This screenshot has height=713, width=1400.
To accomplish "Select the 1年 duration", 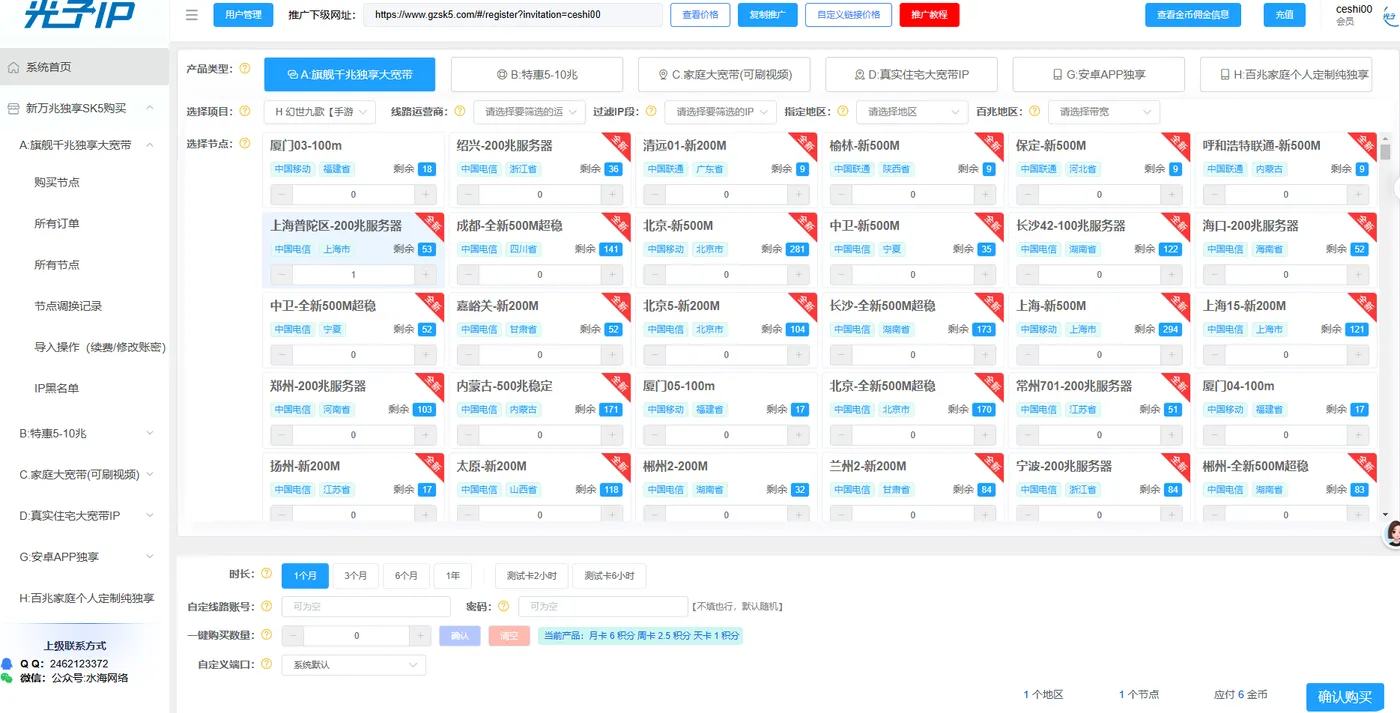I will [x=453, y=575].
